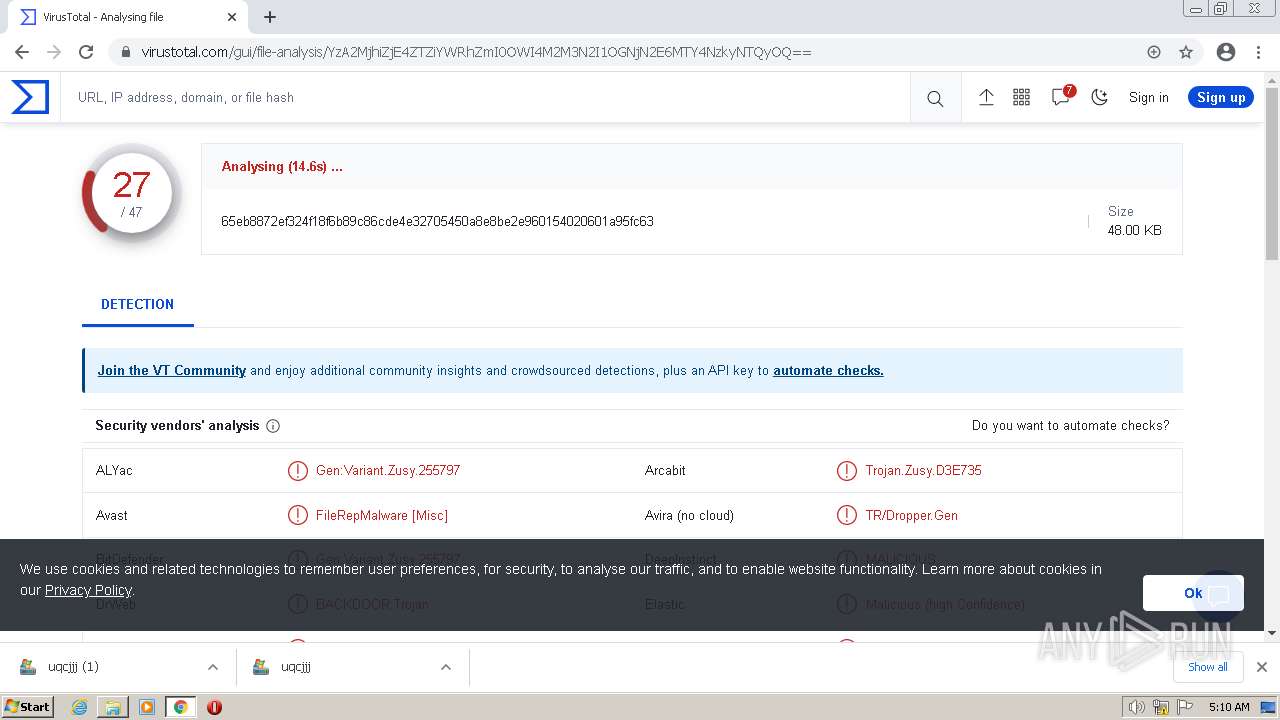Click the search magnifier icon
1280x720 pixels.
[x=935, y=98]
